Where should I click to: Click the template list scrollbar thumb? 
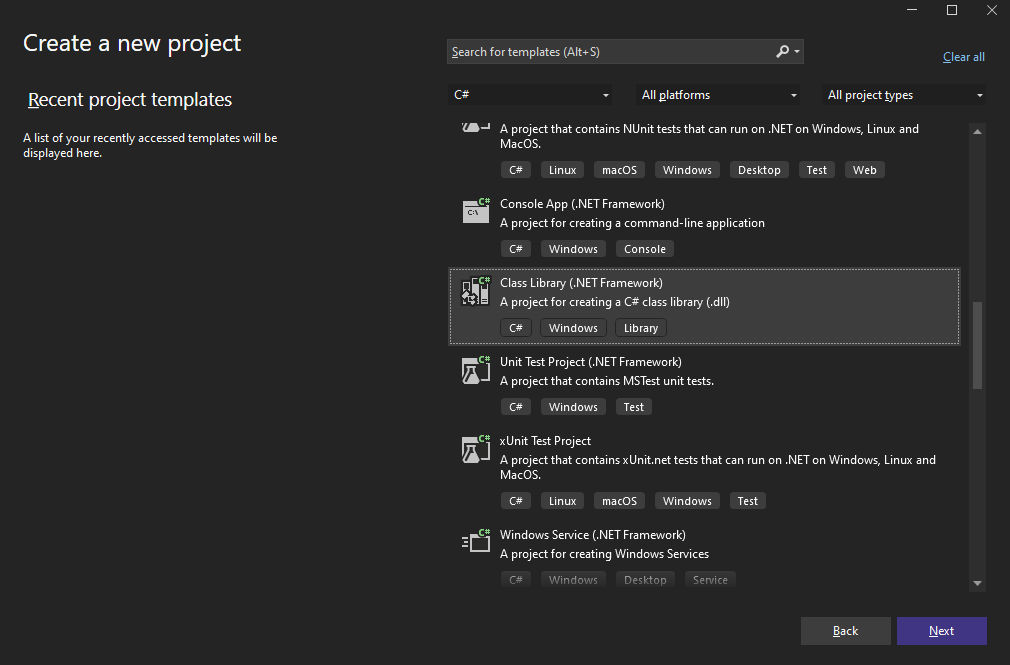click(977, 345)
